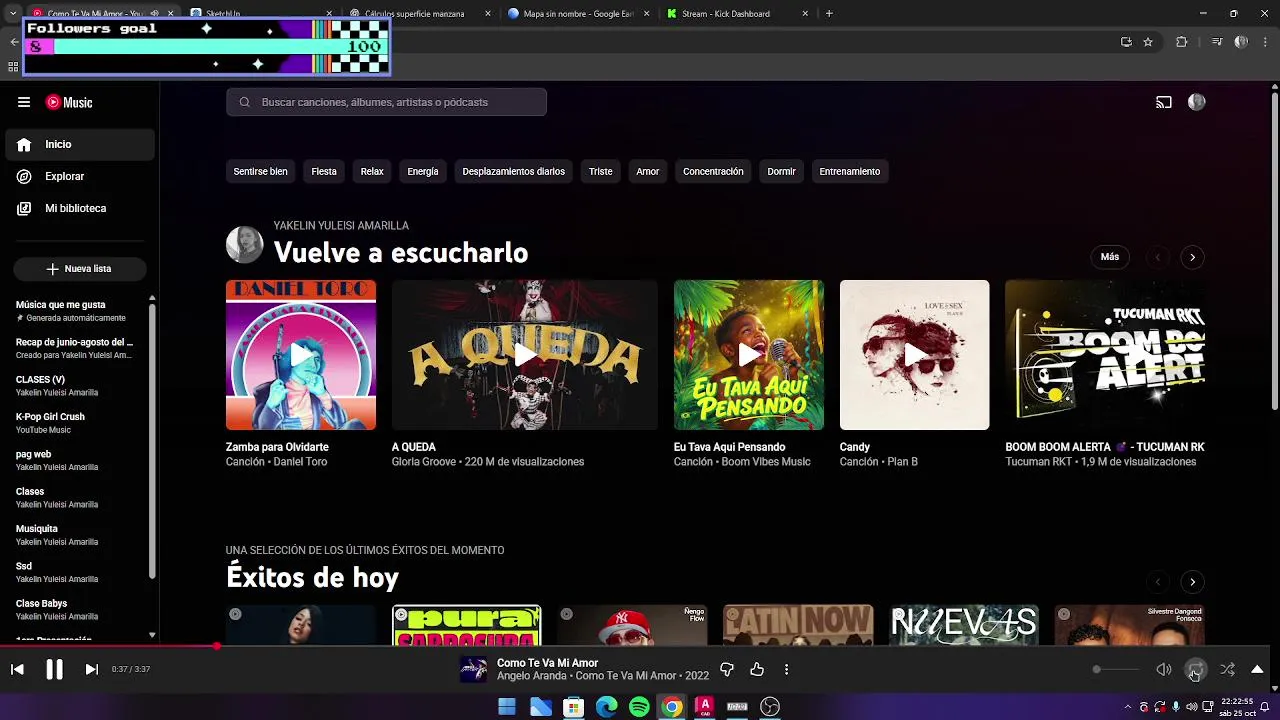This screenshot has width=1280, height=720.
Task: Open the Chrome extensions puzzle icon
Action: pyautogui.click(x=1182, y=42)
